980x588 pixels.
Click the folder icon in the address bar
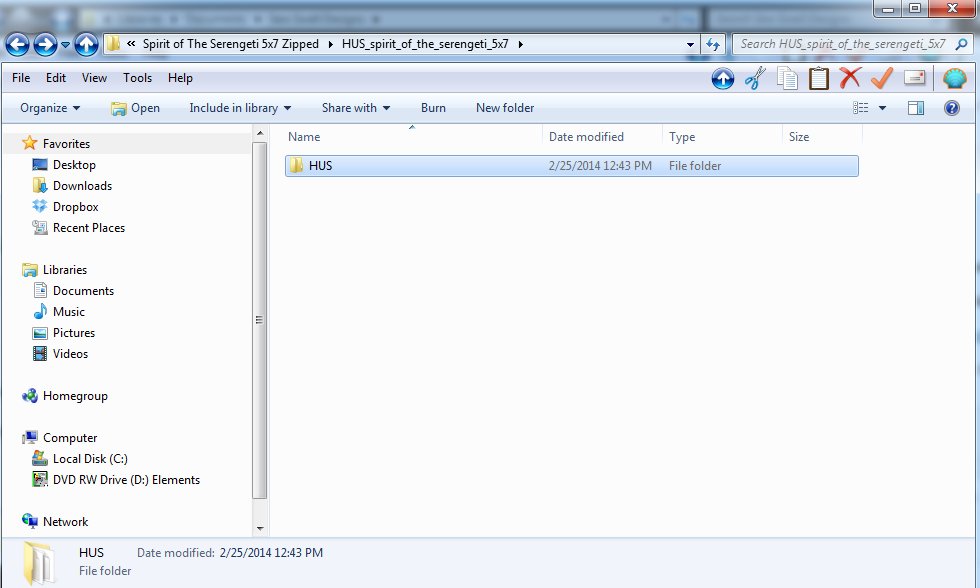[113, 44]
